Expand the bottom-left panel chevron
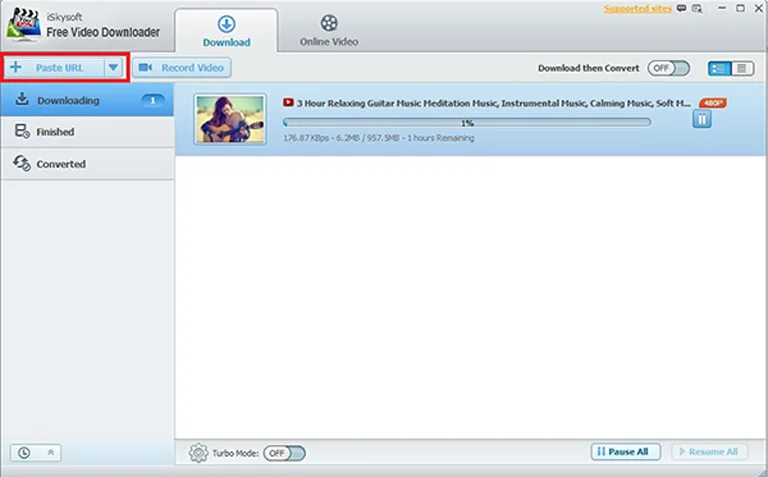 click(x=50, y=453)
